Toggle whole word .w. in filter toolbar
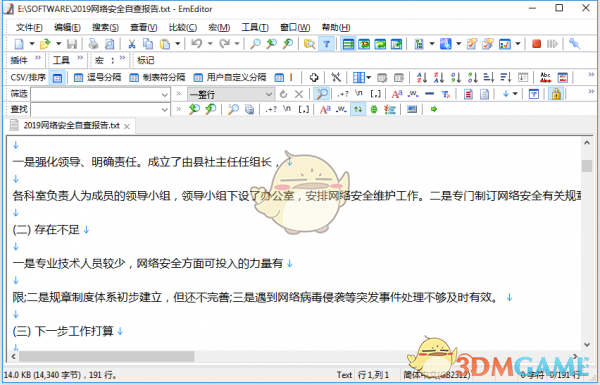The width and height of the screenshot is (600, 385). (413, 94)
